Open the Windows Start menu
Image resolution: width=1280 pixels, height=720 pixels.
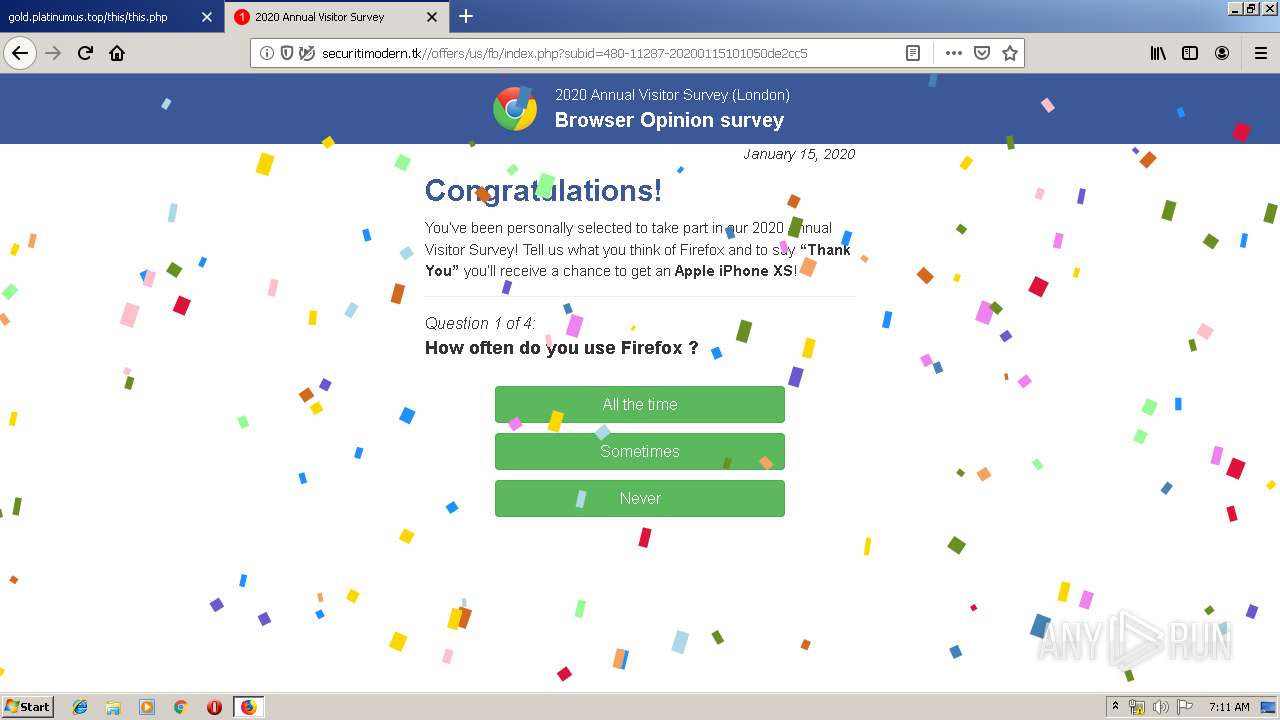(x=28, y=707)
